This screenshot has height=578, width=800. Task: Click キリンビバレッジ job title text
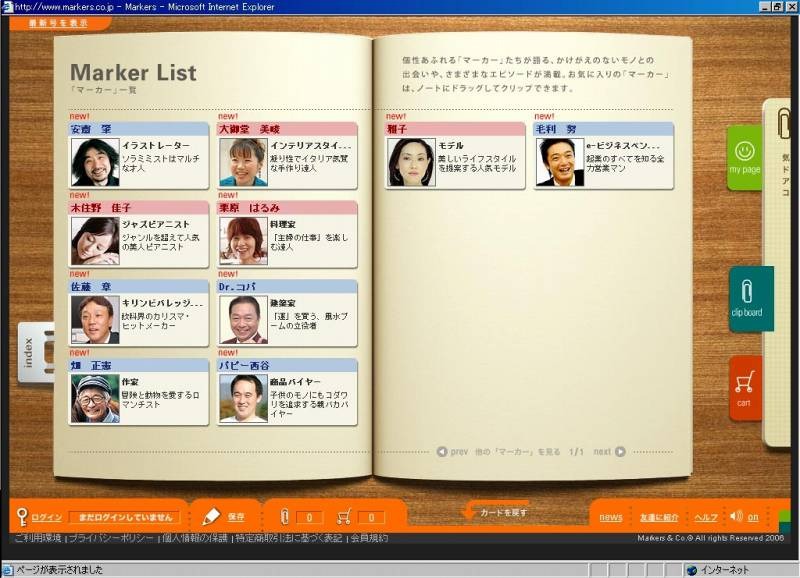[162, 303]
